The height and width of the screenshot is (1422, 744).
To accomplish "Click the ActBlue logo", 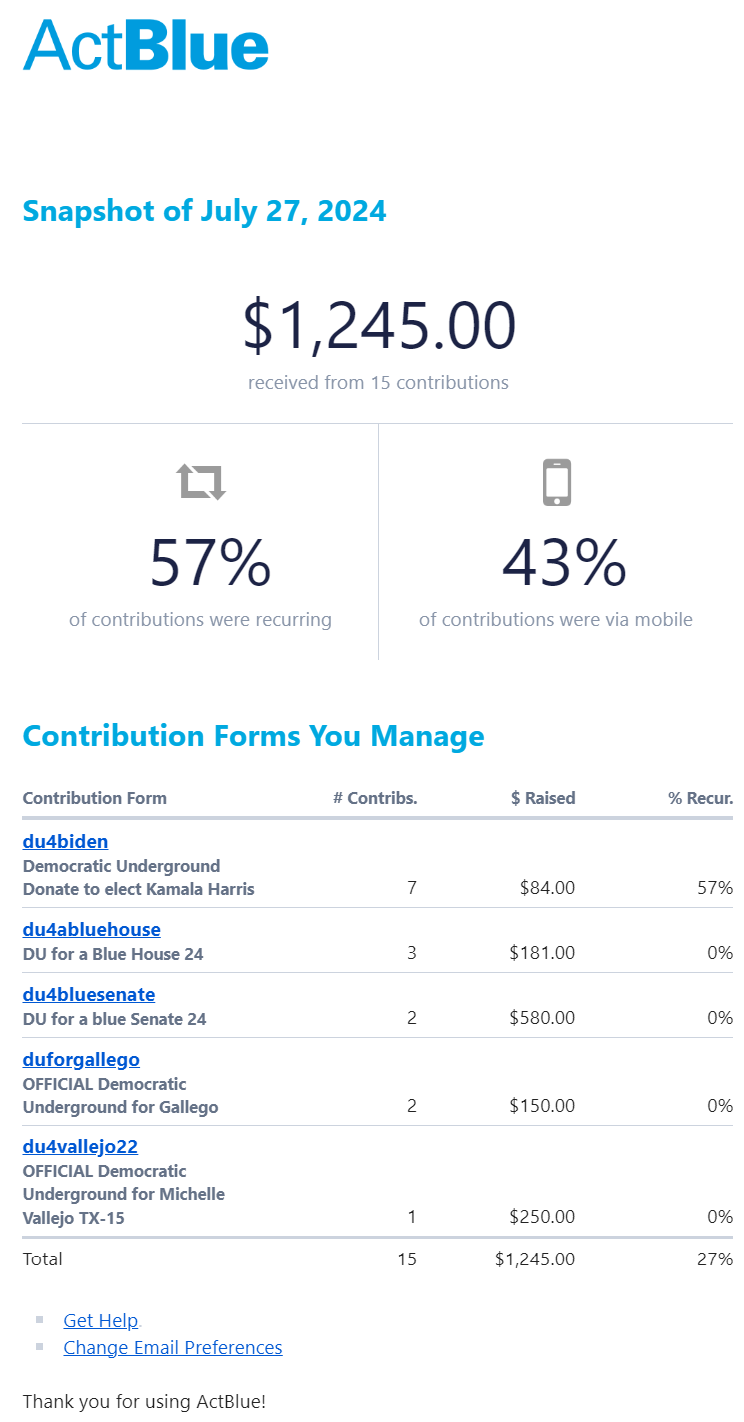I will pyautogui.click(x=146, y=44).
